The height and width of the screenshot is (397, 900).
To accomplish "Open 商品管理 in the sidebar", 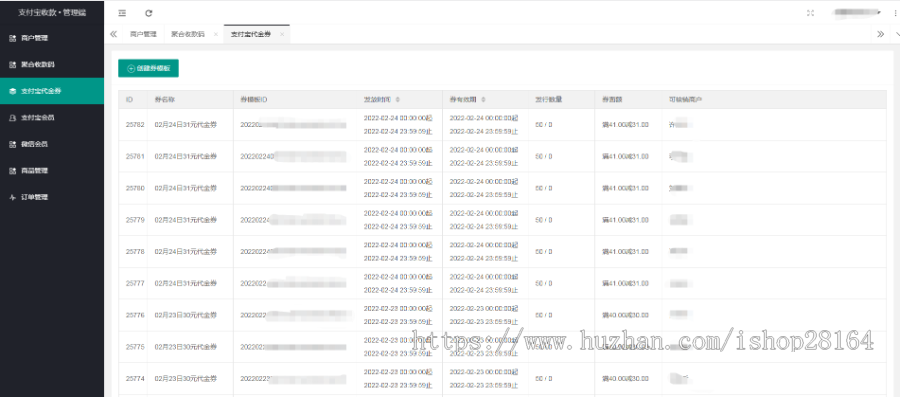I will point(52,170).
